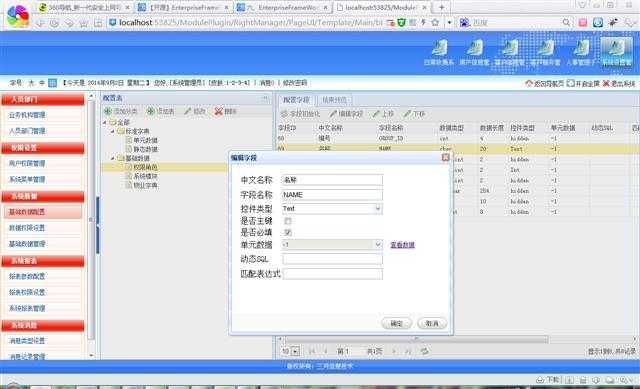Viewport: 640px width, 389px height.
Task: Click the 字段名称 NAME input field
Action: coord(332,195)
